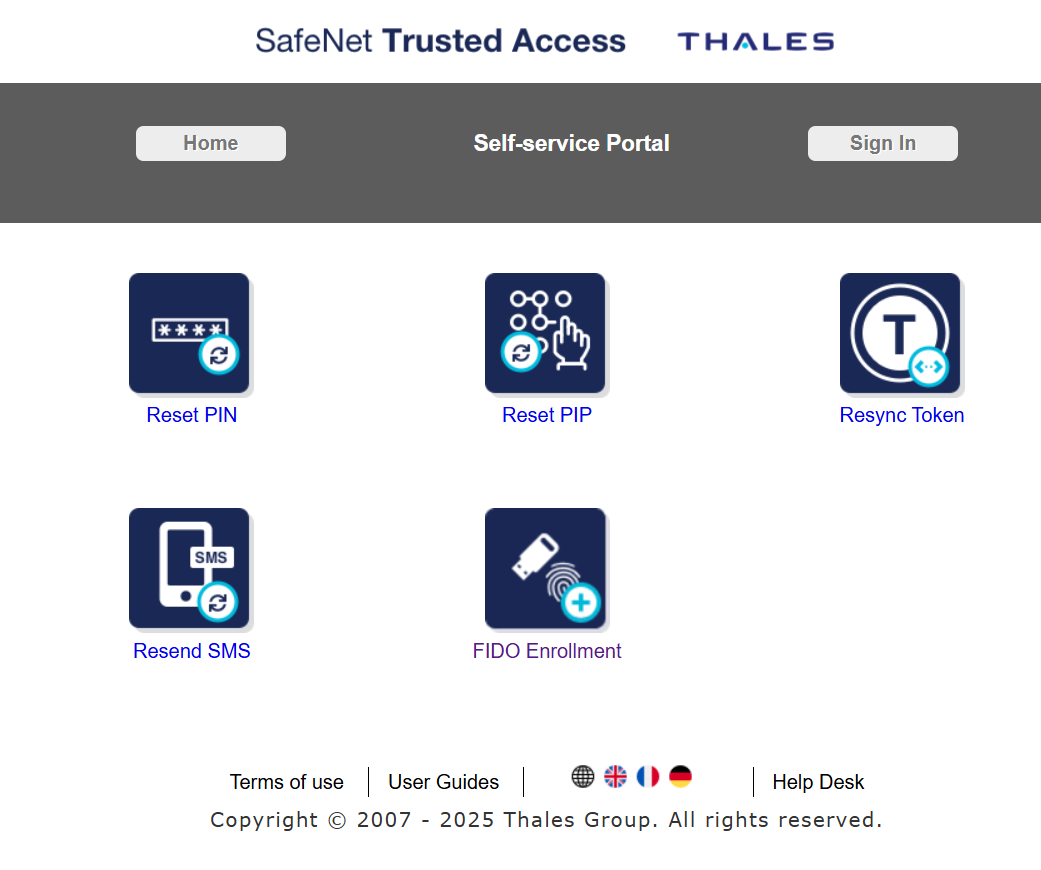Open the FIDO Enrollment text link
The width and height of the screenshot is (1041, 870).
click(x=547, y=651)
